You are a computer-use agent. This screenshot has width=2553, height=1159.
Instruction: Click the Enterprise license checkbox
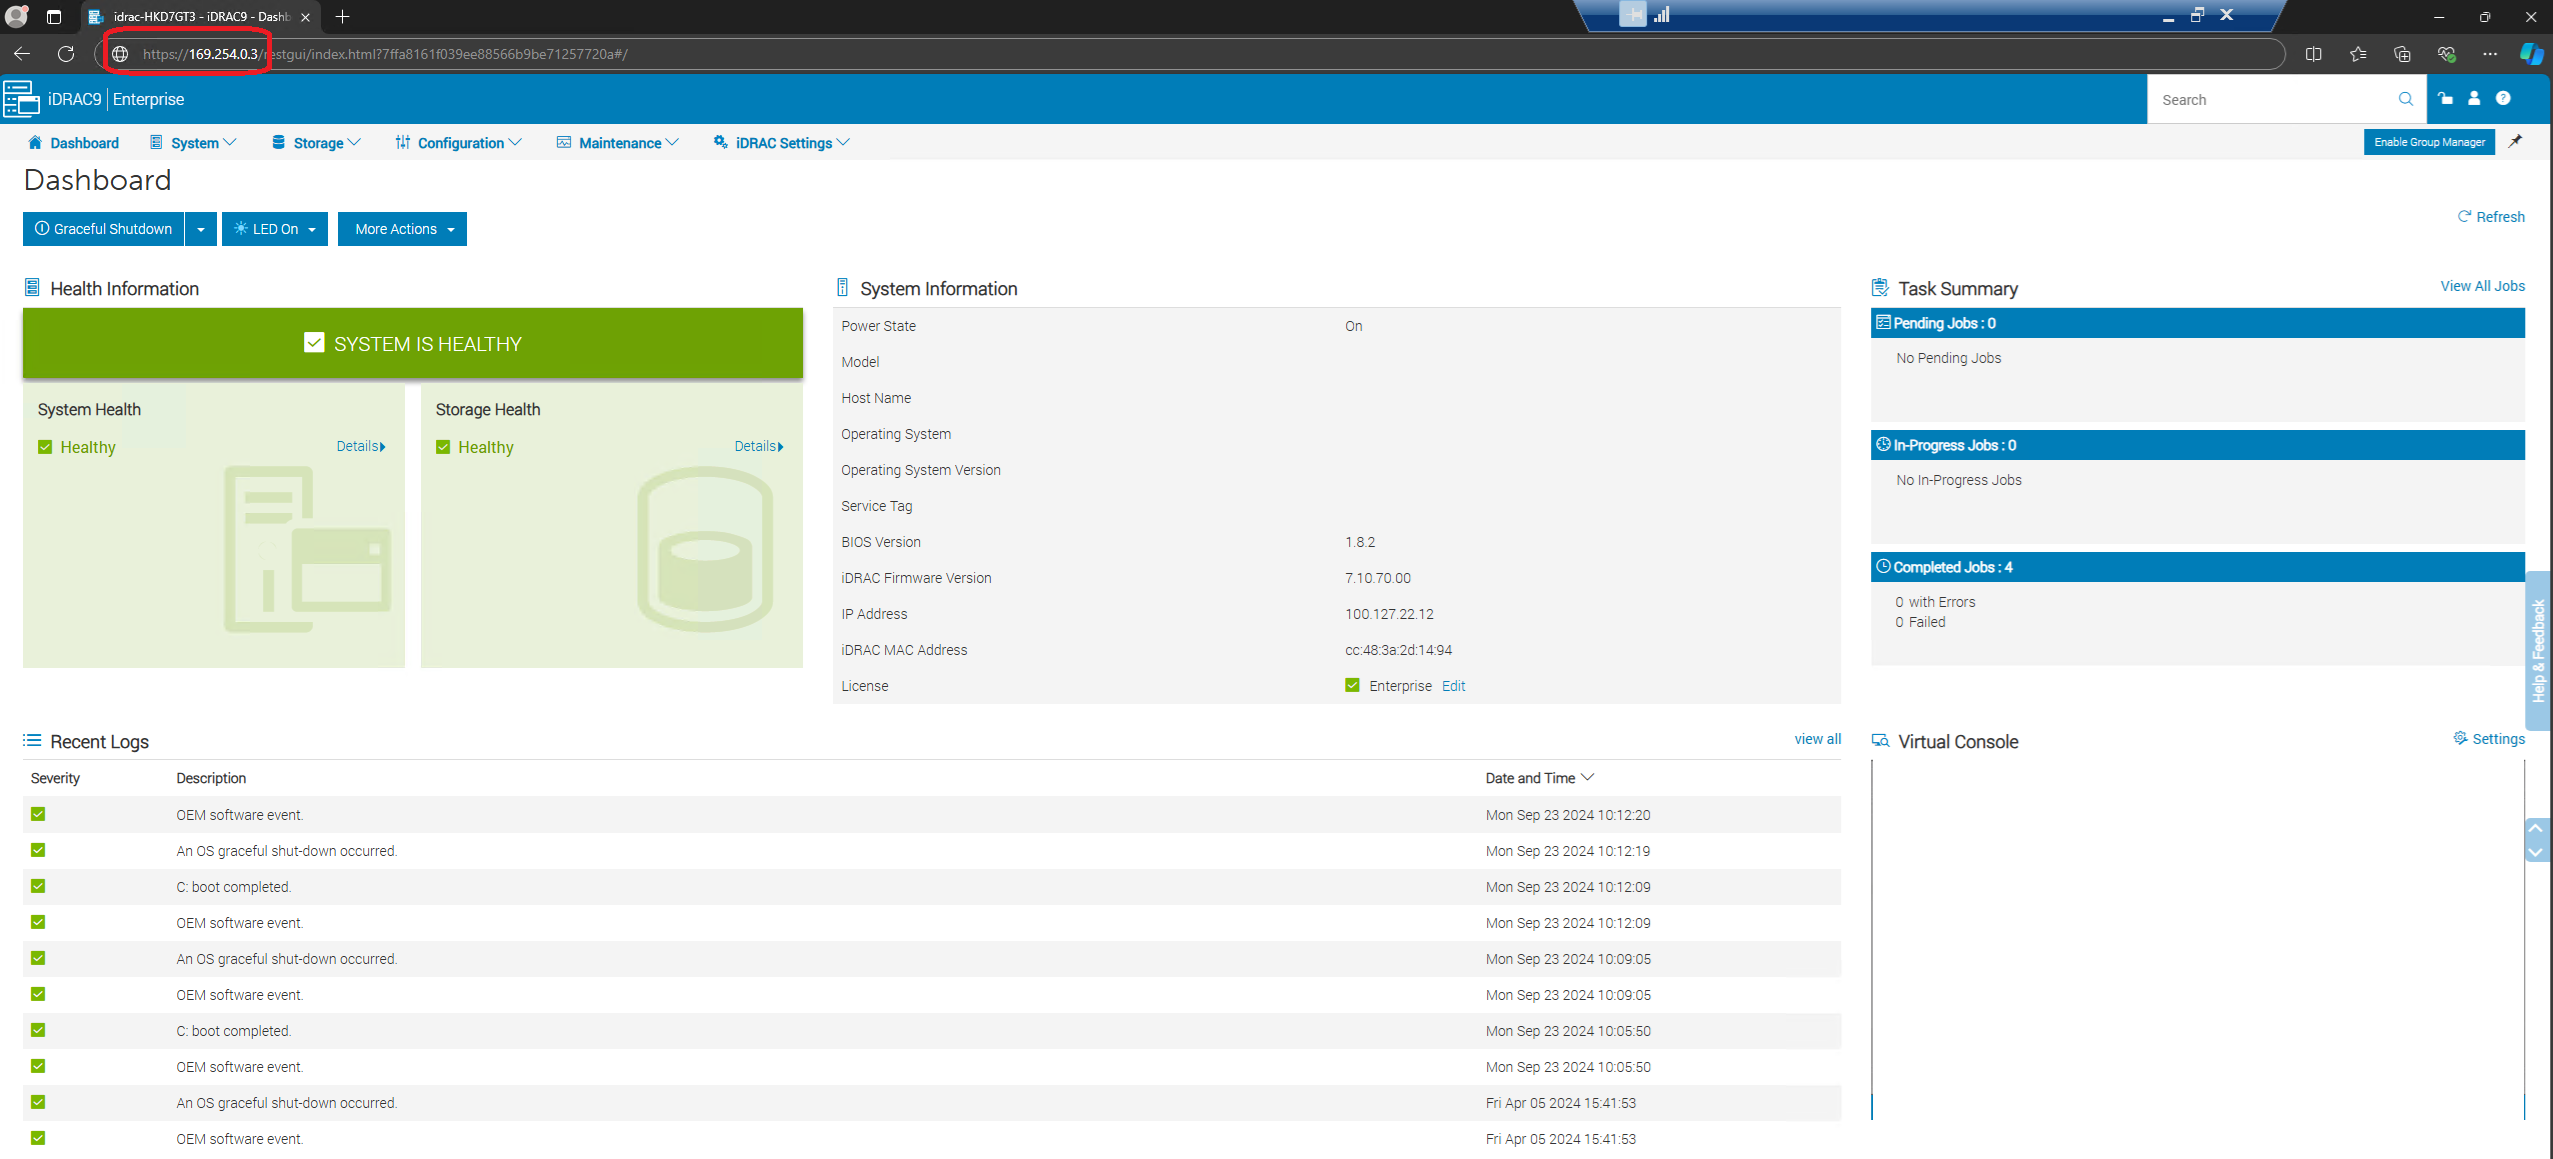coord(1350,685)
